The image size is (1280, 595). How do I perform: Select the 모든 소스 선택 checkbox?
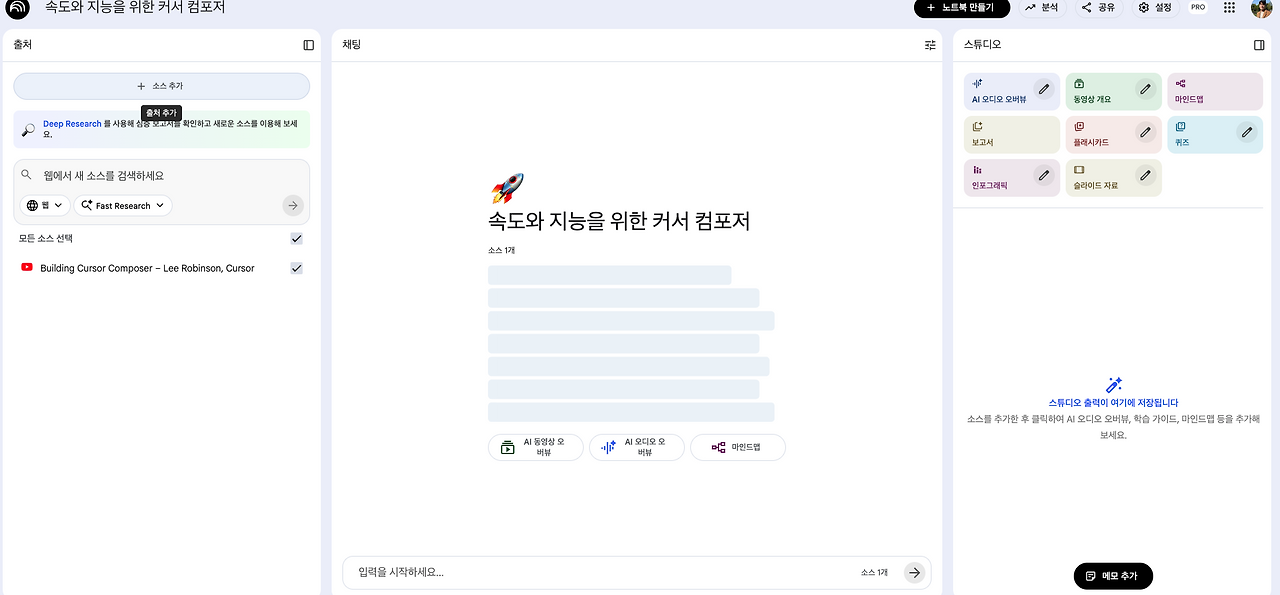click(x=296, y=239)
